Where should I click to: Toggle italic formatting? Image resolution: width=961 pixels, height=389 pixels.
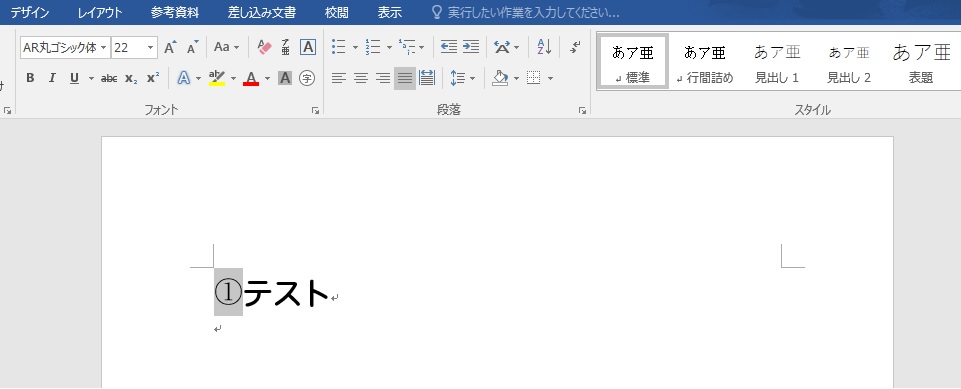tap(52, 78)
